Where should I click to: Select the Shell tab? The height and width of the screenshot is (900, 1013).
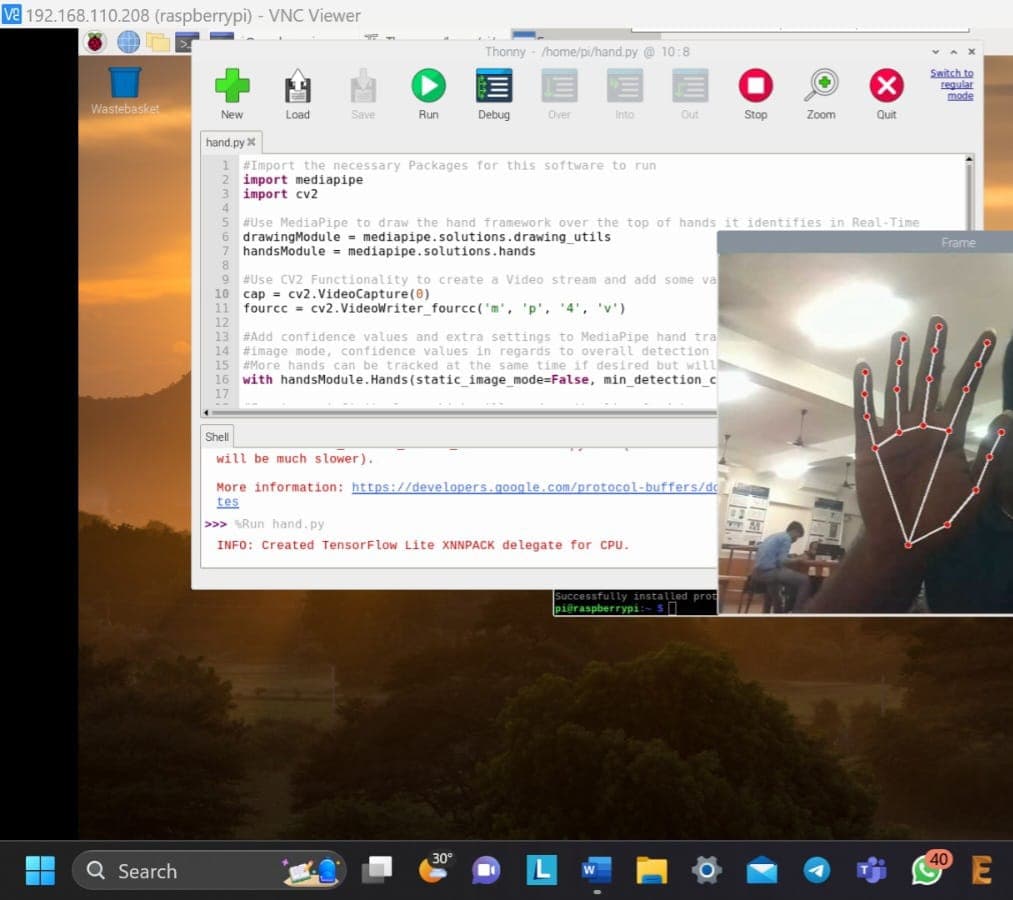click(x=217, y=437)
